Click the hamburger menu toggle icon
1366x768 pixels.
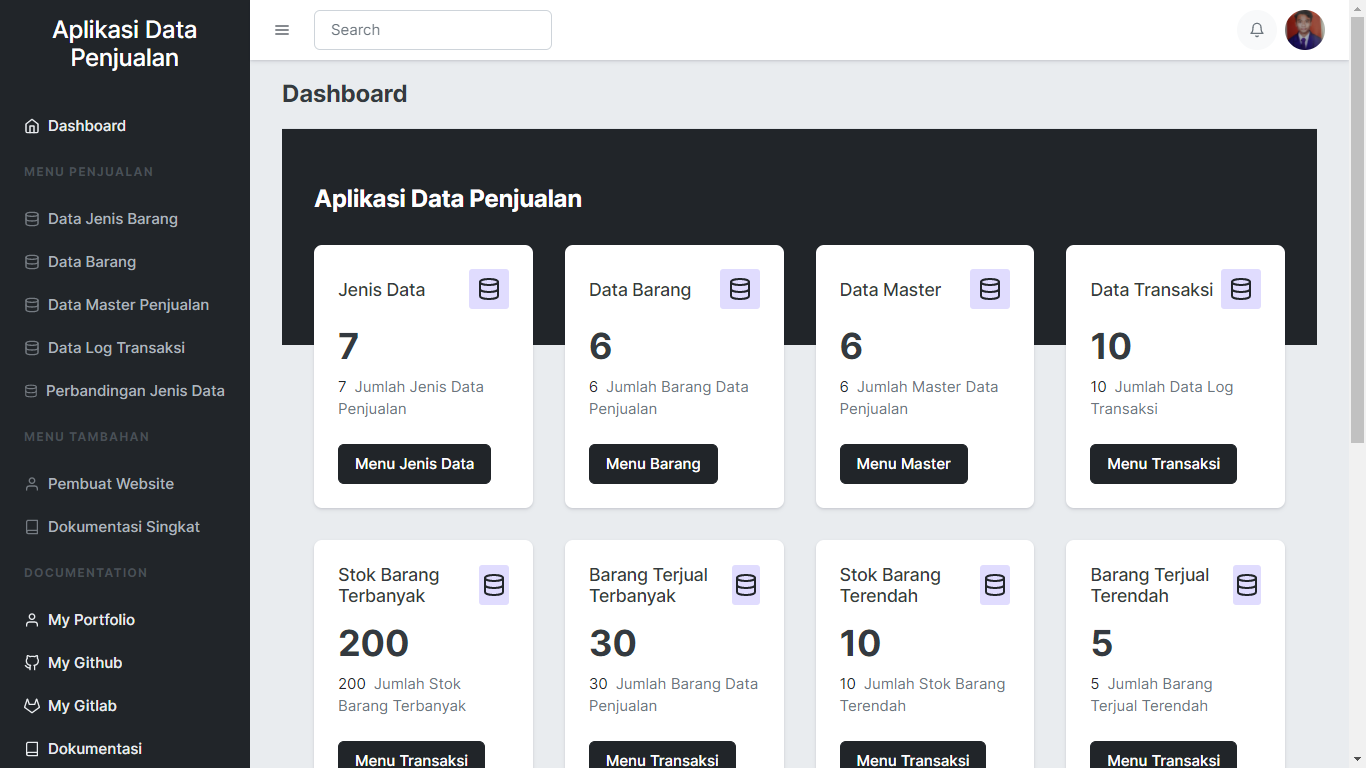coord(282,30)
